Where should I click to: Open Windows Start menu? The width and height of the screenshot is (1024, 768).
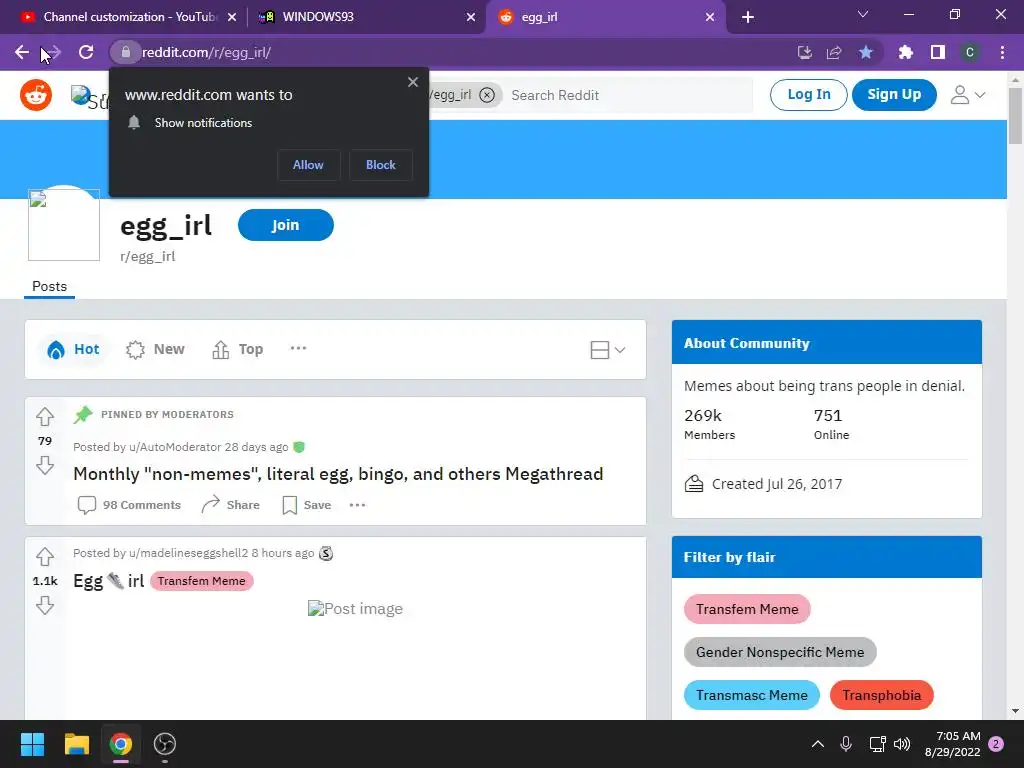point(32,744)
